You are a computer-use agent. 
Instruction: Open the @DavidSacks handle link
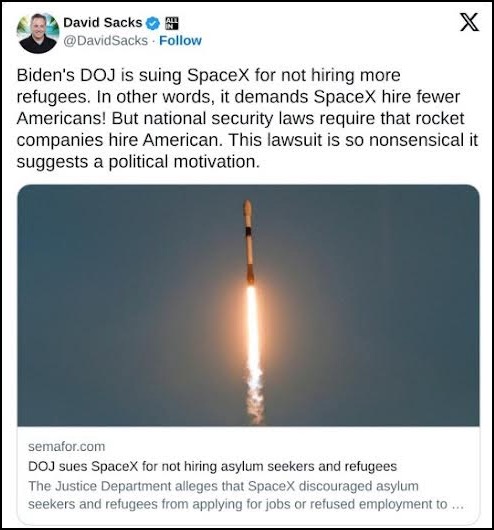coord(105,41)
